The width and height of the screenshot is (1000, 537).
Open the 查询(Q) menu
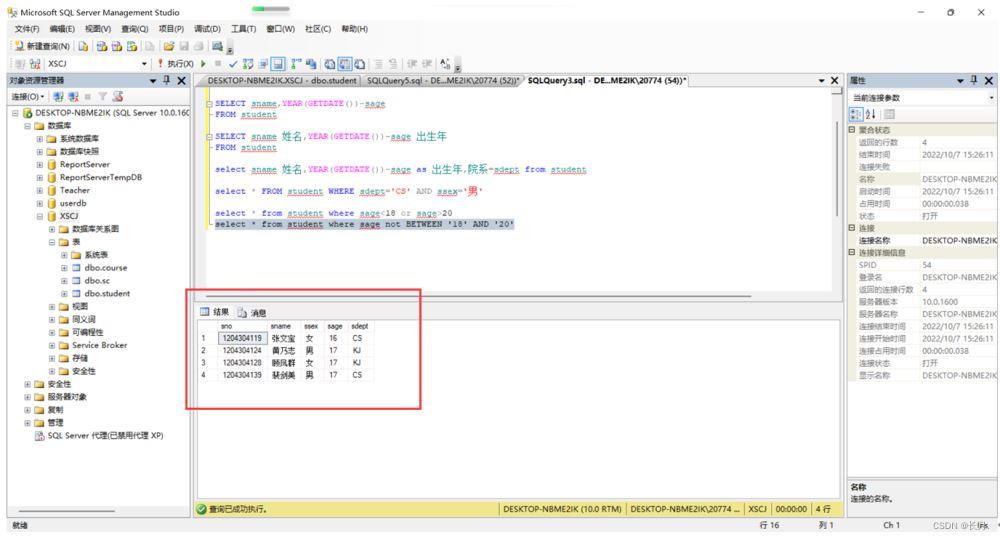(133, 29)
